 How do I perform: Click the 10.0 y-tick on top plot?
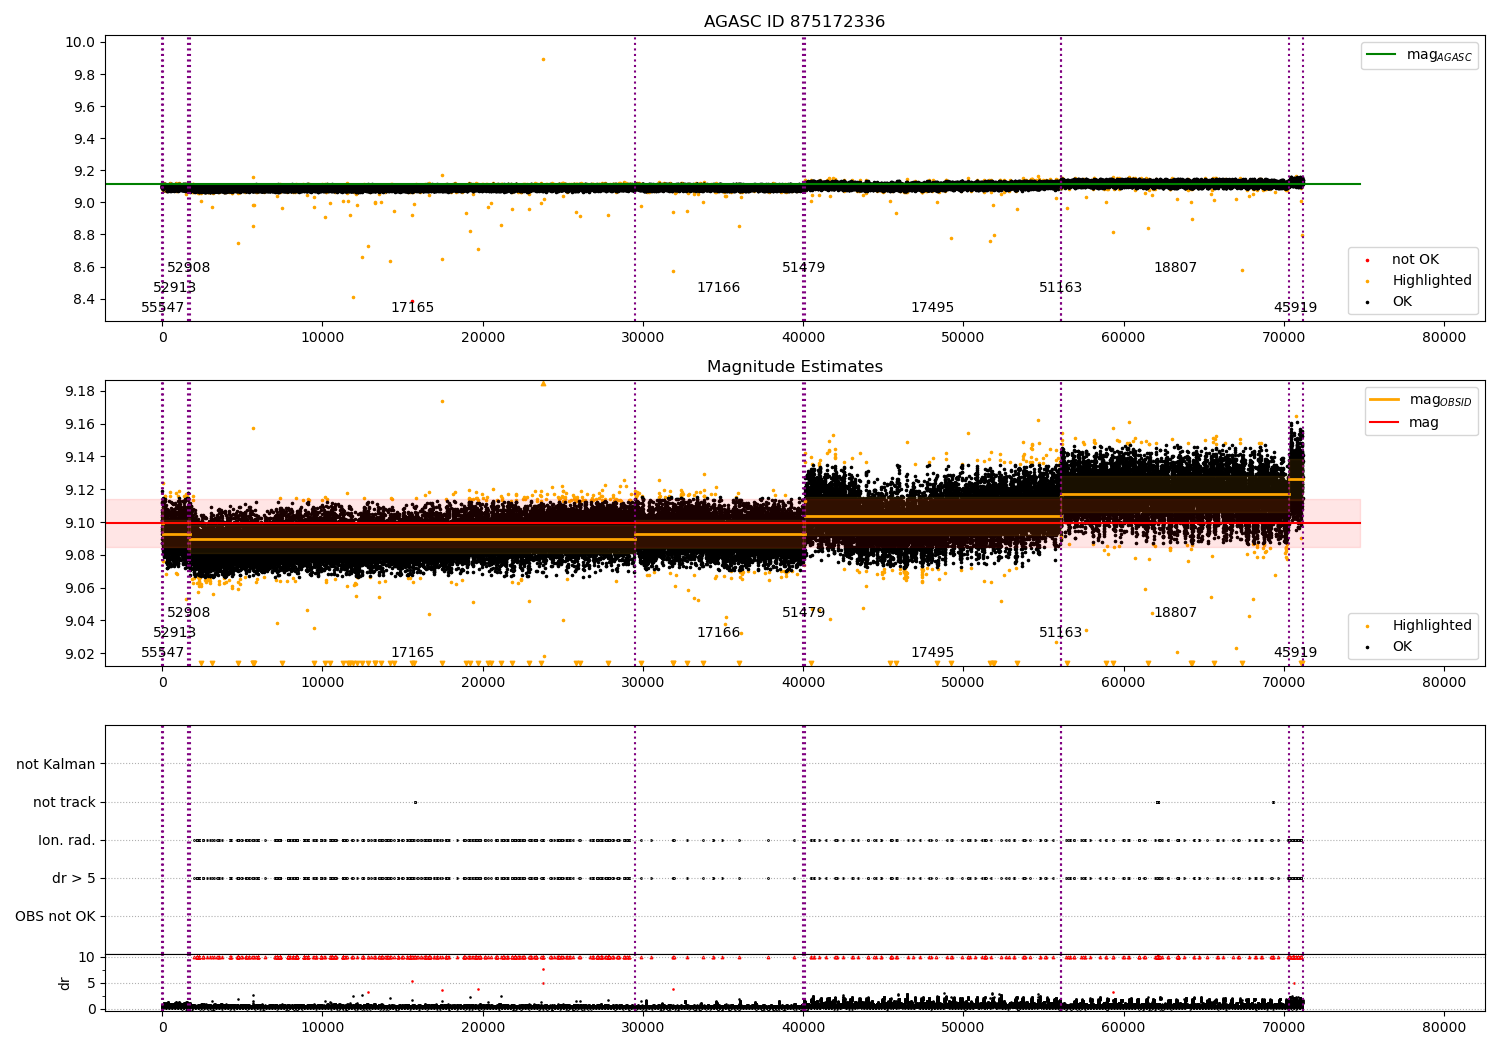click(80, 42)
